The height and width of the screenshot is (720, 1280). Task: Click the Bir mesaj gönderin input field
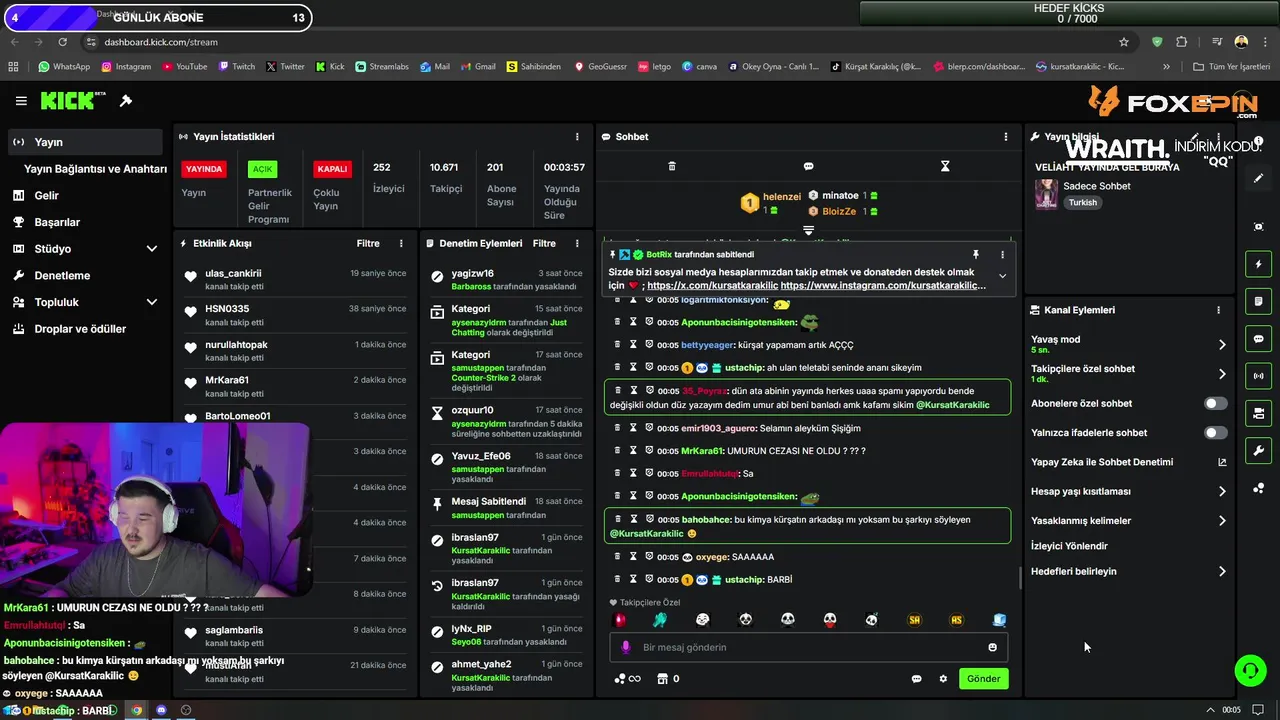pos(808,647)
